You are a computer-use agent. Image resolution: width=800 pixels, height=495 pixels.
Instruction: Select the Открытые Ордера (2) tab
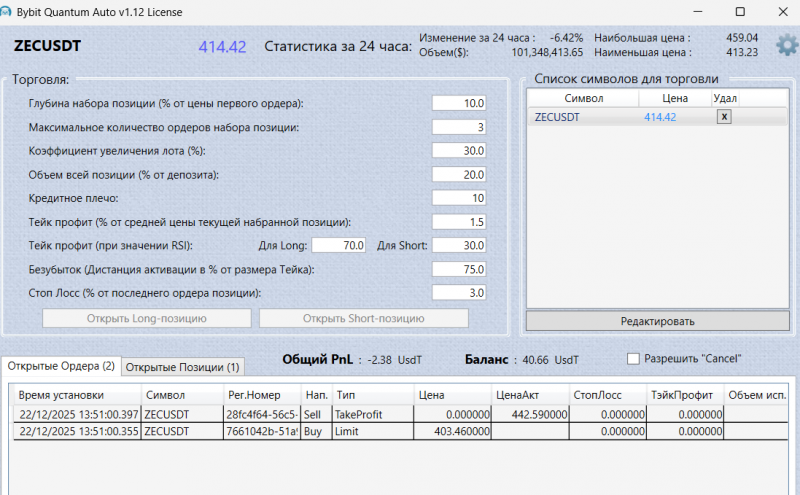(60, 366)
